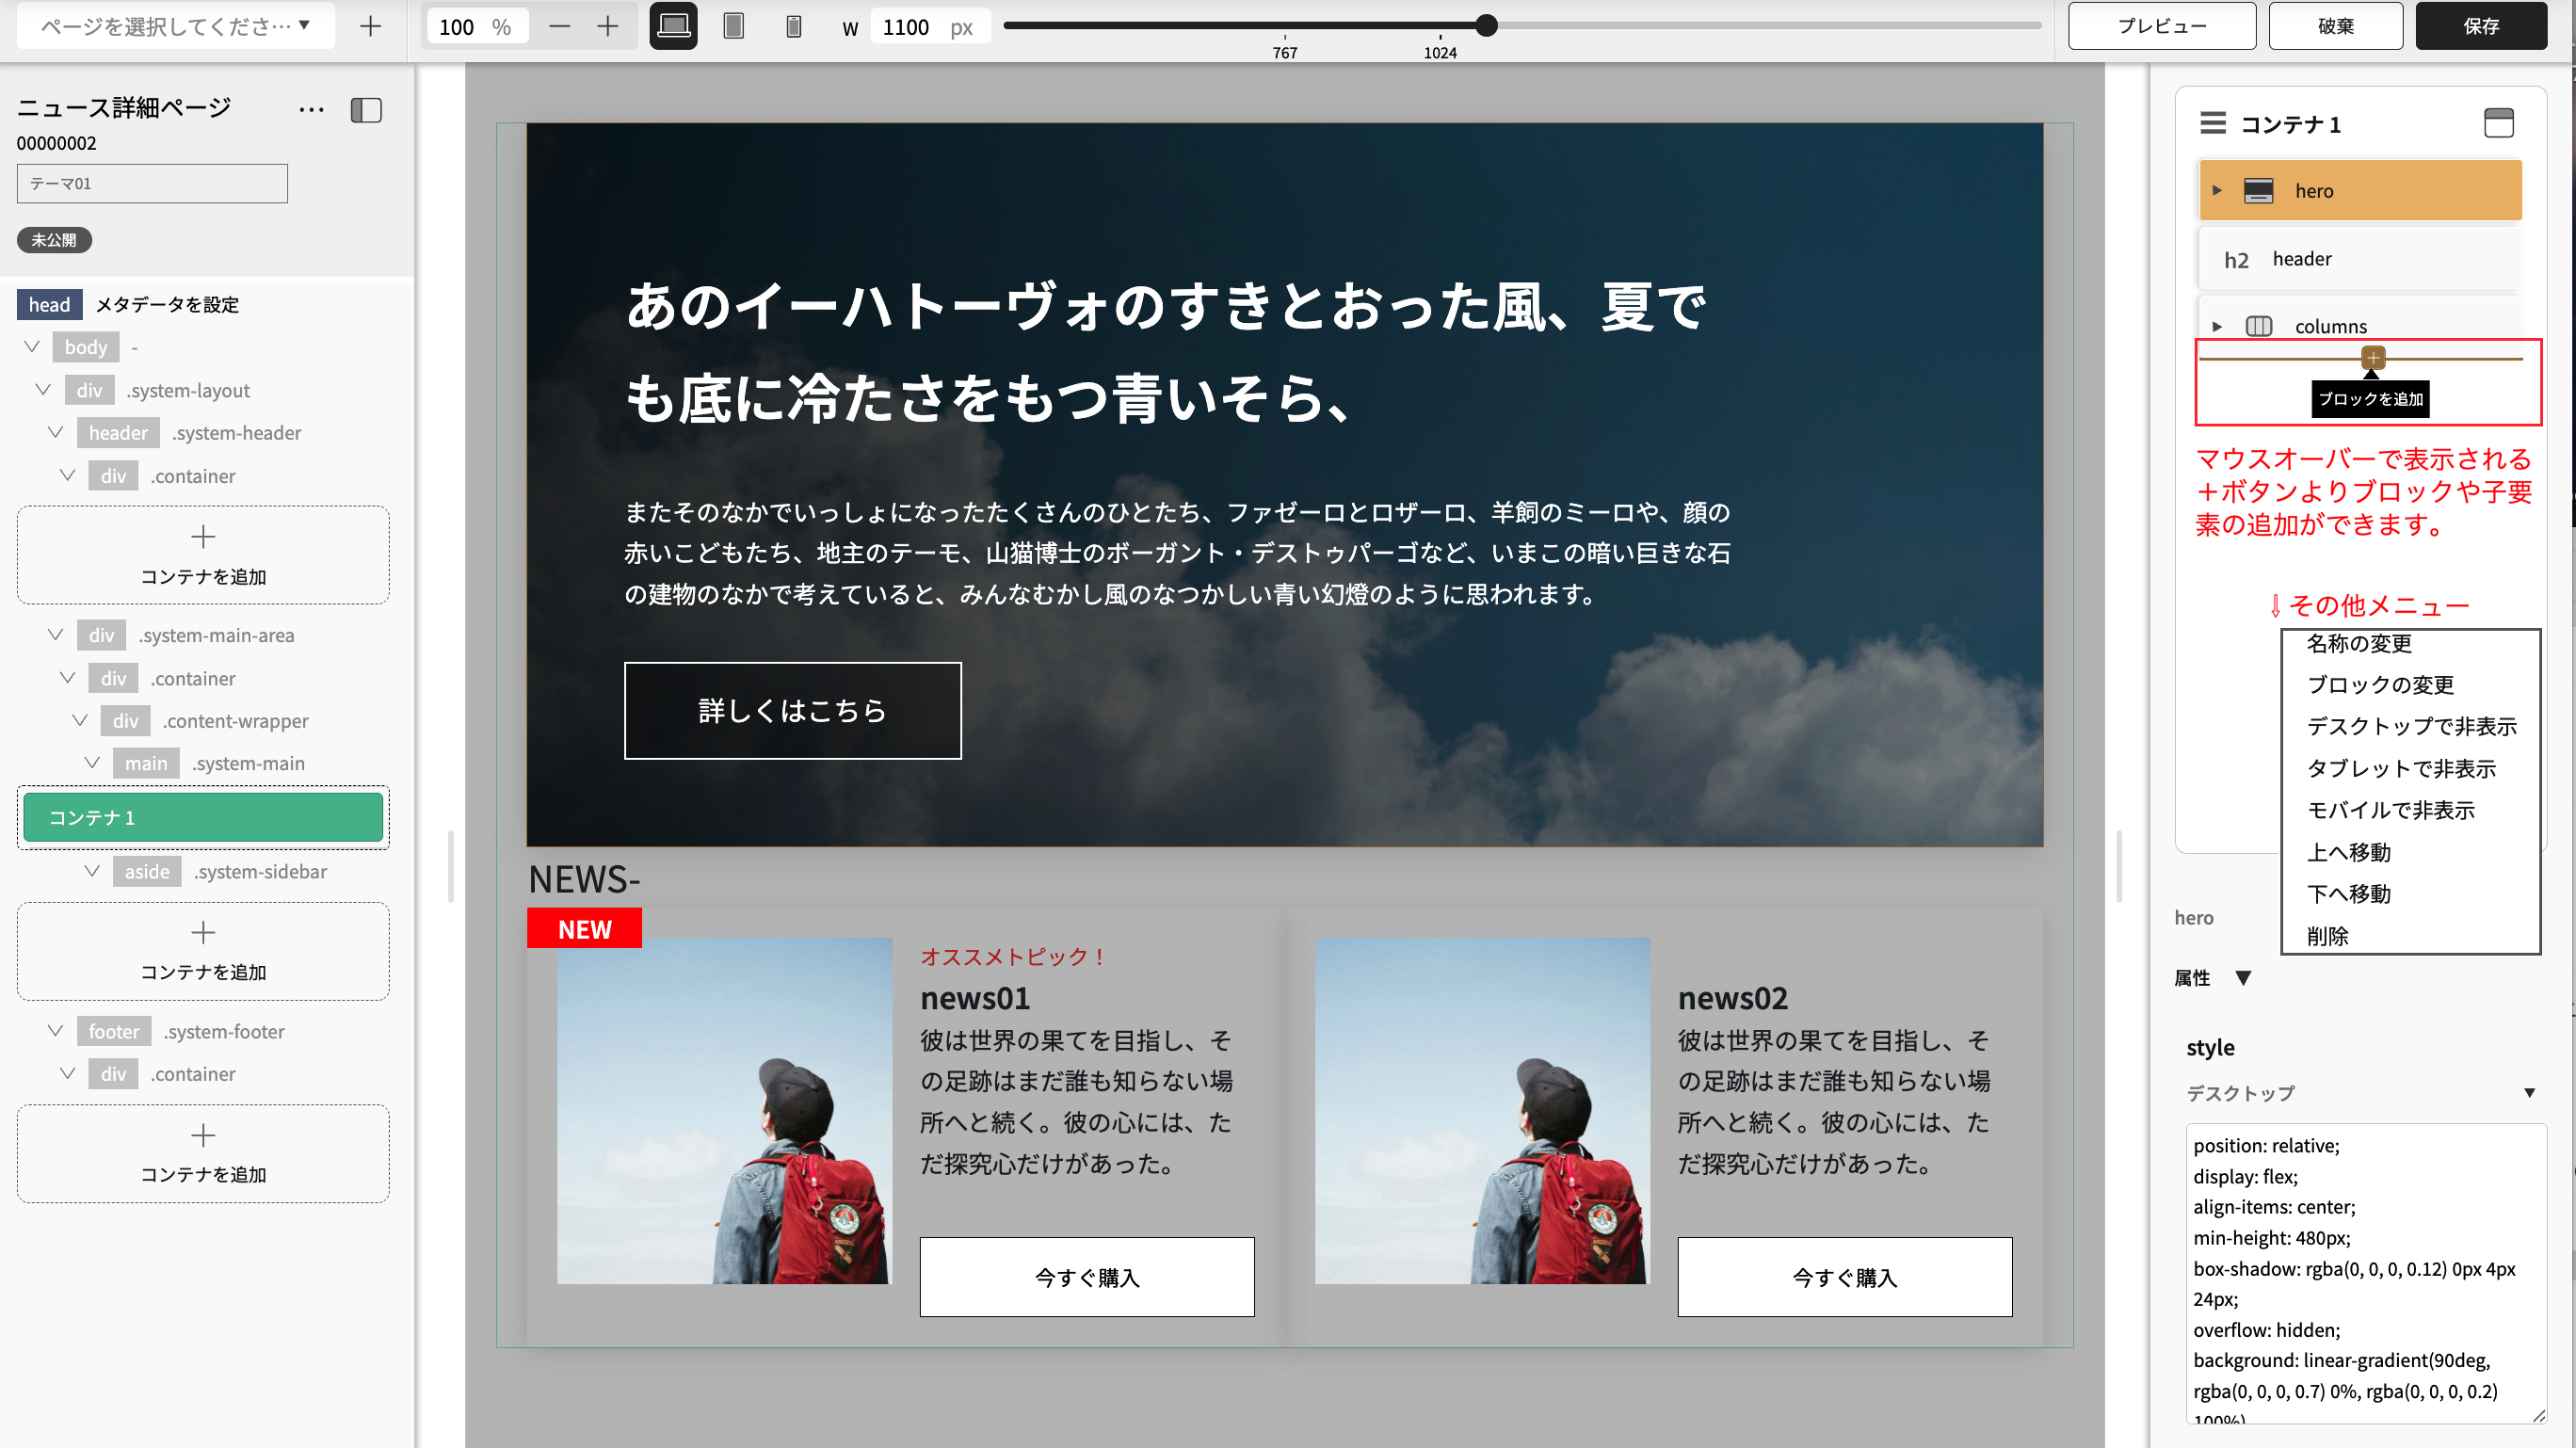This screenshot has height=1448, width=2576.
Task: Click テーマ01 theme input field
Action: pos(152,184)
